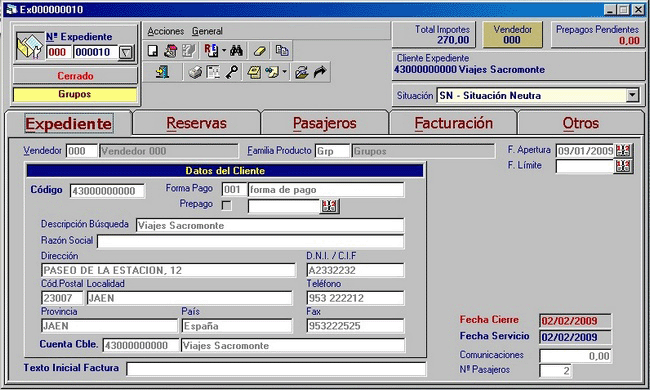The height and width of the screenshot is (390, 650).
Task: Click the Localidad field JAEN
Action: 189,298
